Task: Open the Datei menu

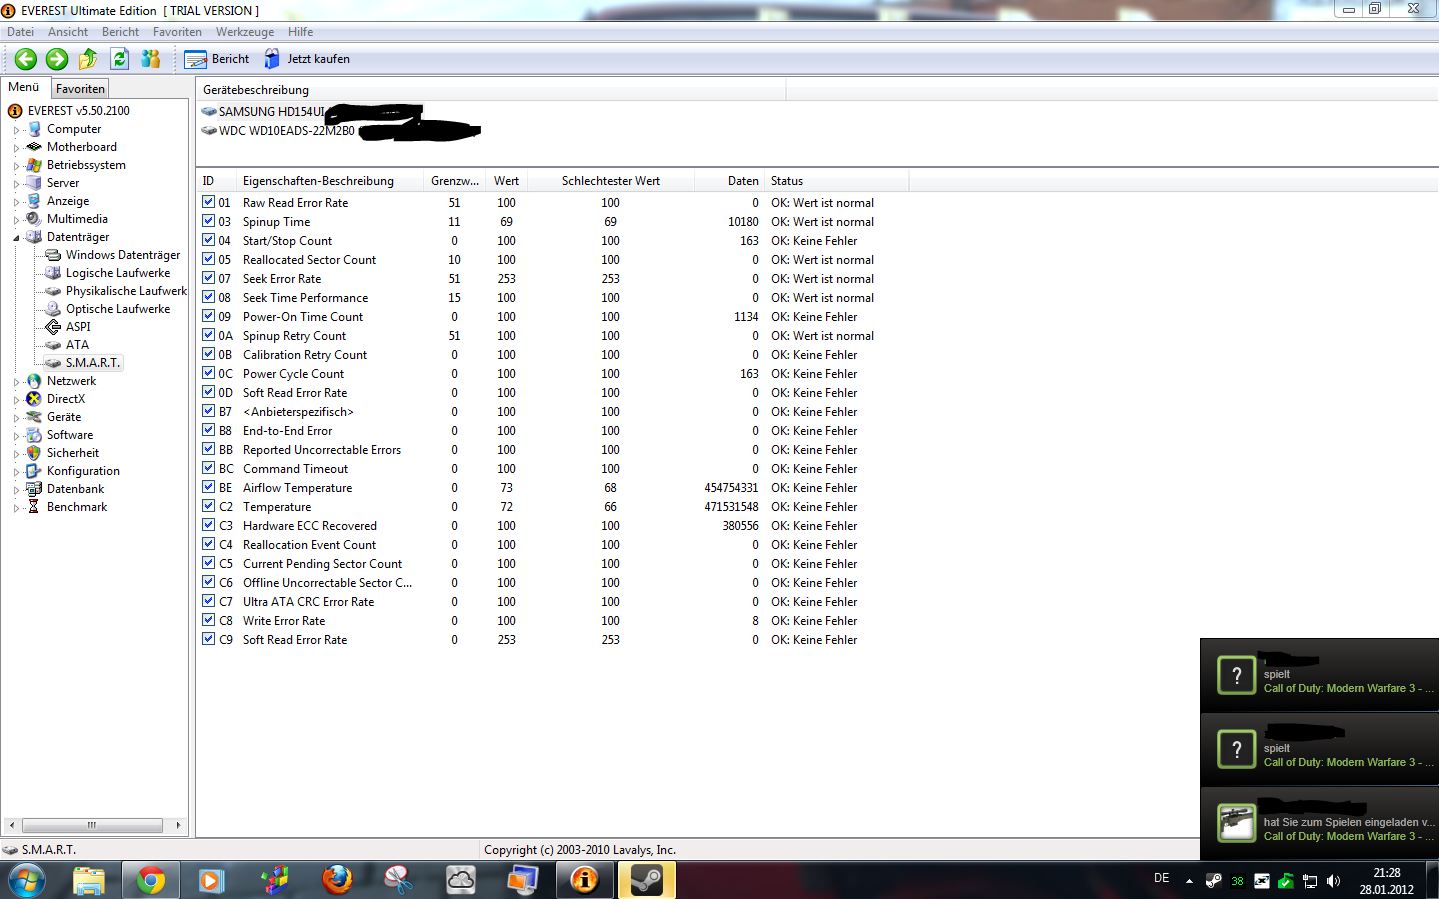Action: tap(20, 32)
